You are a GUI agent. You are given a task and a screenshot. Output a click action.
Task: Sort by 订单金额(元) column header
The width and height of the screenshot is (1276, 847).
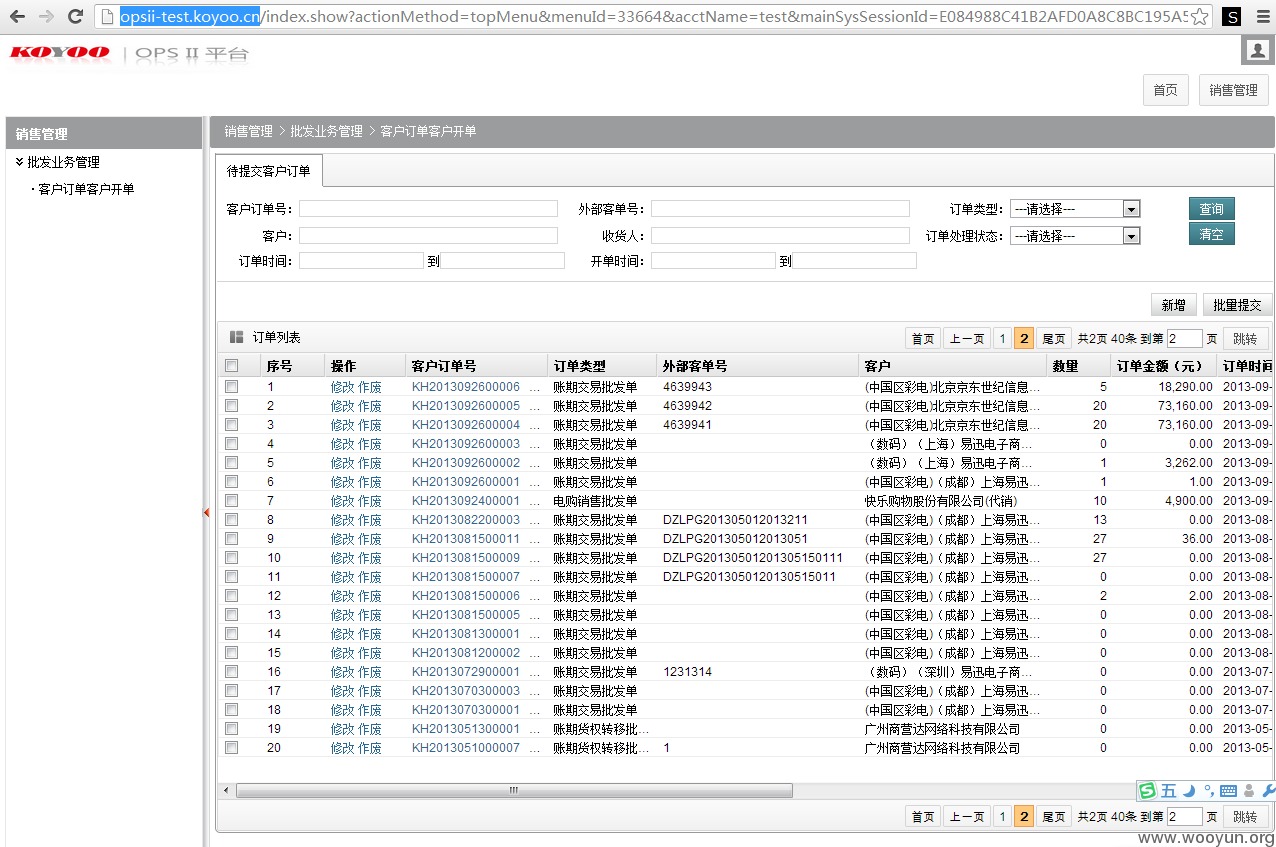(1162, 366)
